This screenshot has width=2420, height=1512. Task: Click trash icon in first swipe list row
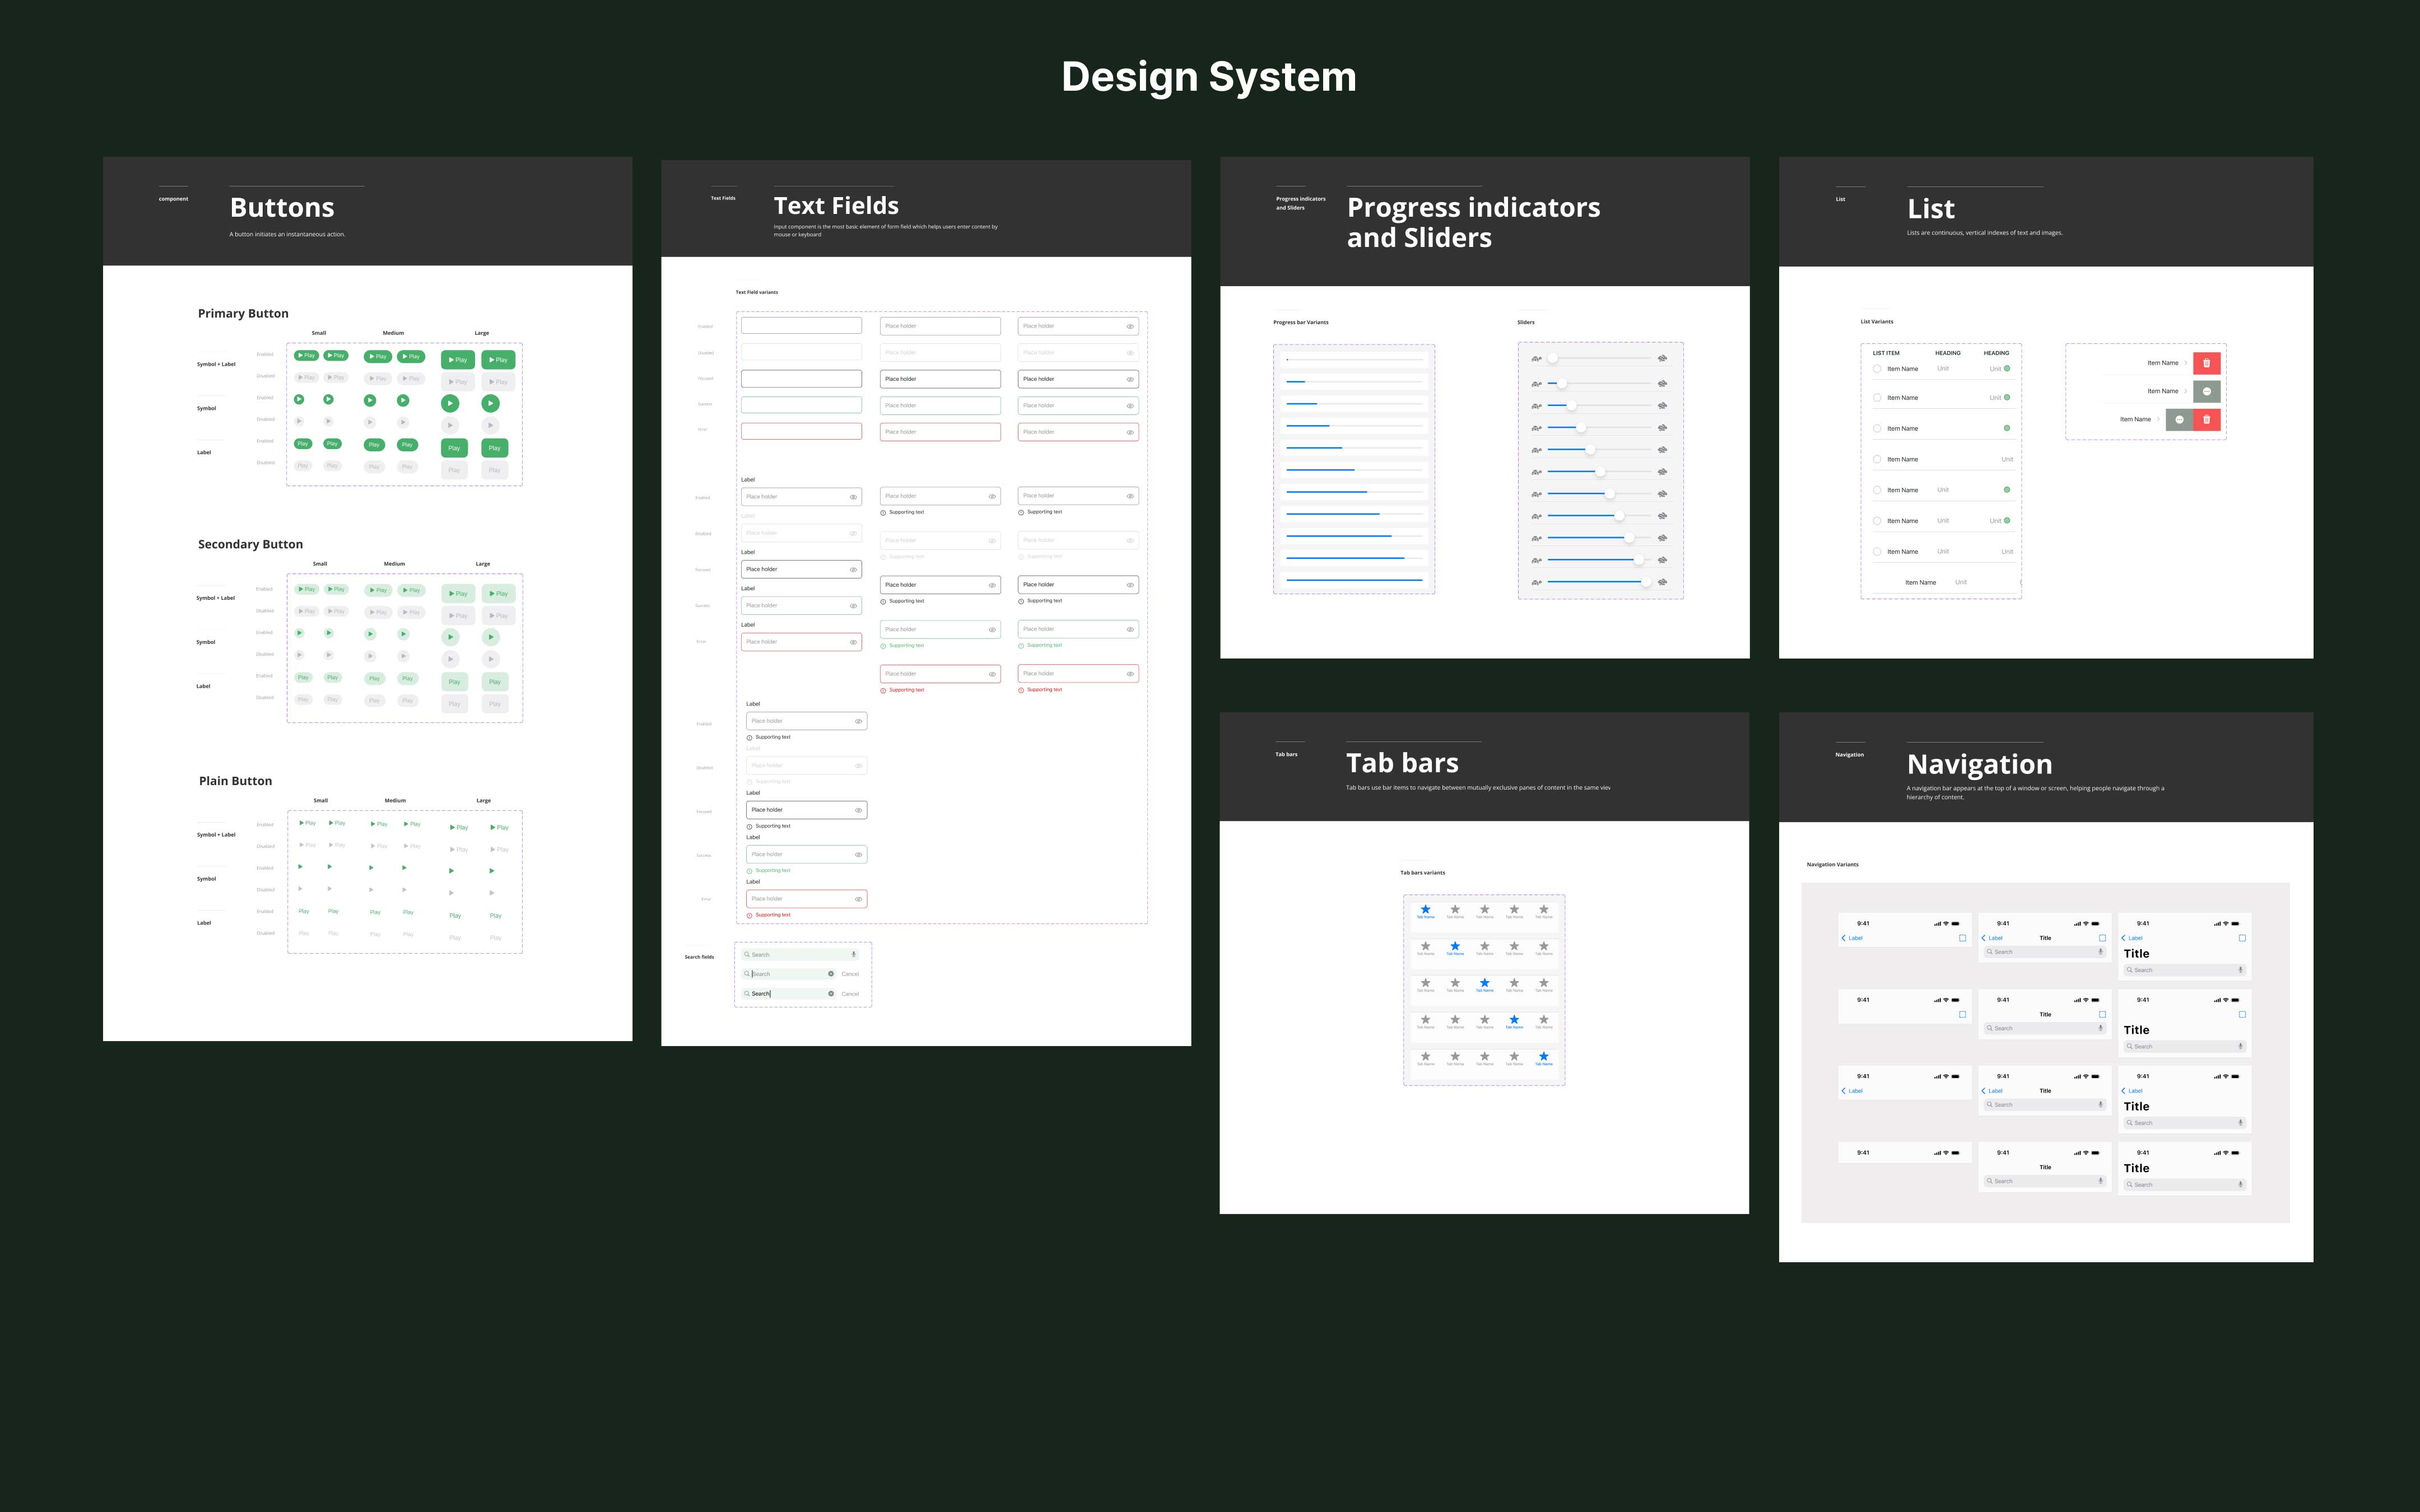pyautogui.click(x=2206, y=363)
